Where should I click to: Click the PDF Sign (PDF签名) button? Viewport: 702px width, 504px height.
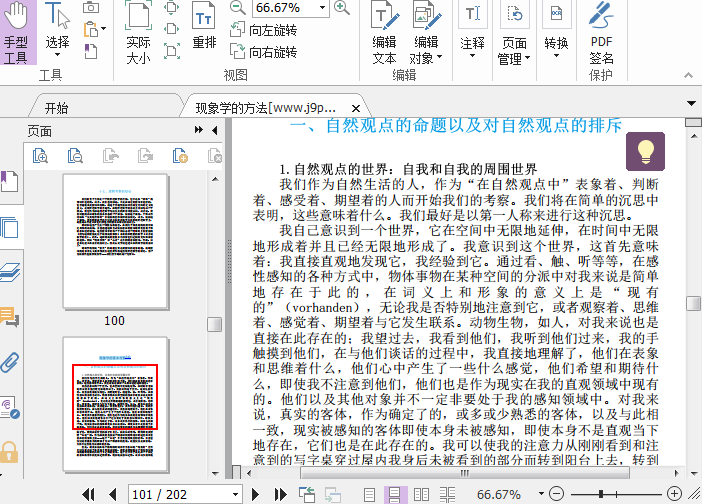click(601, 32)
